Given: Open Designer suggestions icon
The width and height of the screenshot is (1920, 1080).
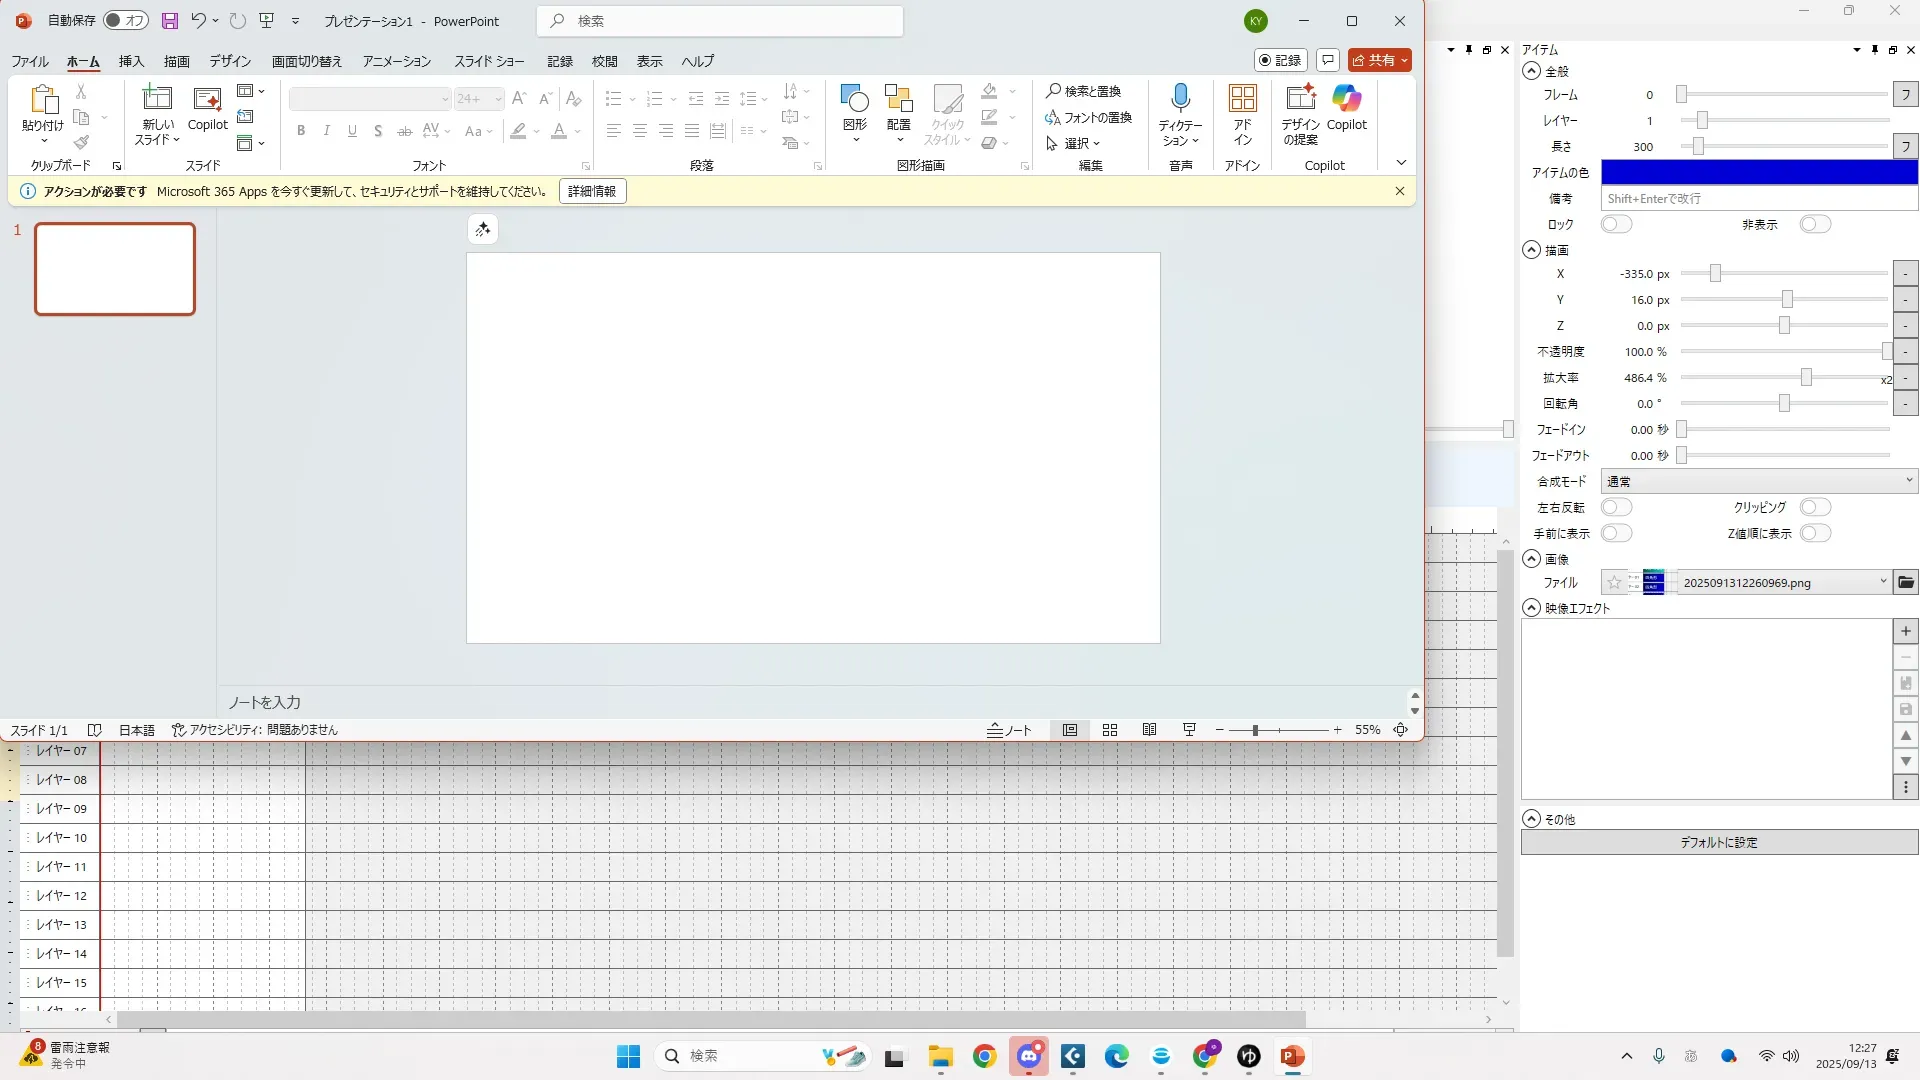Looking at the screenshot, I should 1300,99.
